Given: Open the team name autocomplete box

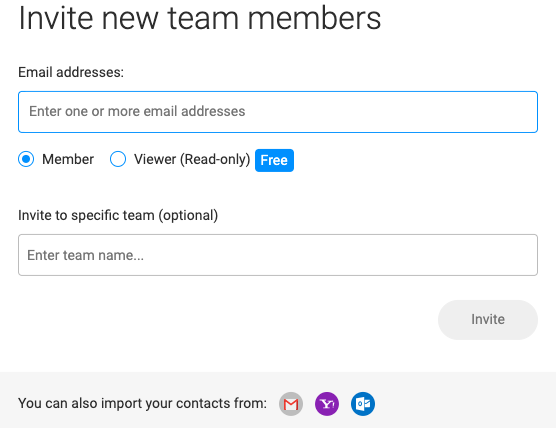Looking at the screenshot, I should point(278,255).
